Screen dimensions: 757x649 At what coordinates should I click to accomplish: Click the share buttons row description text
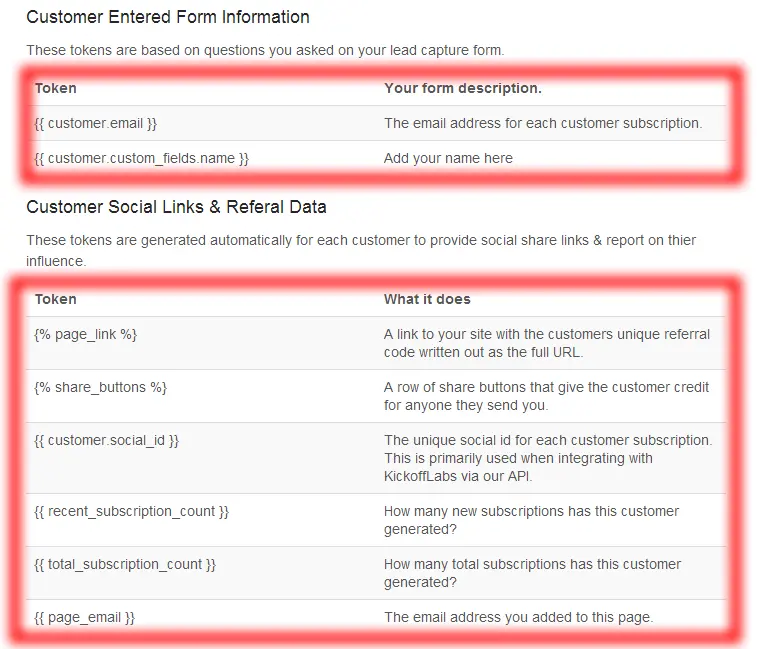[546, 396]
